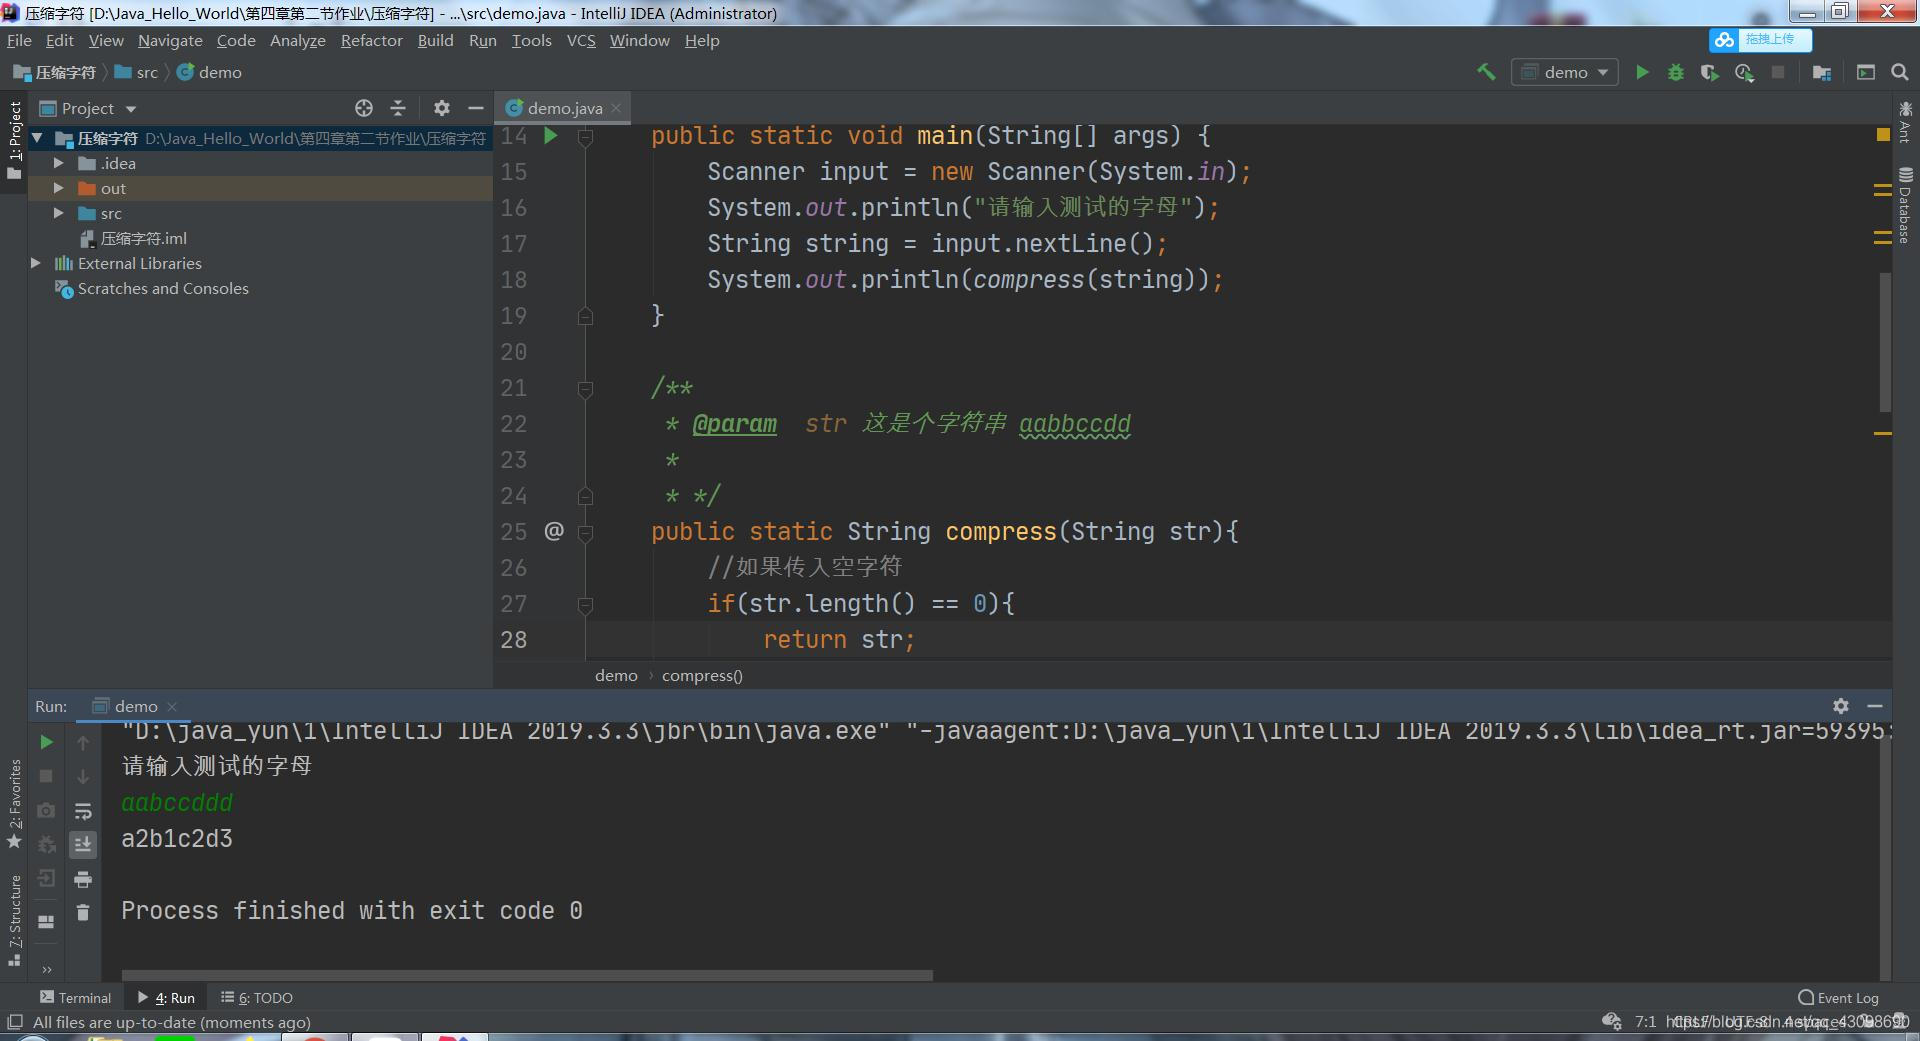Open the Build menu
This screenshot has height=1041, width=1920.
point(435,40)
